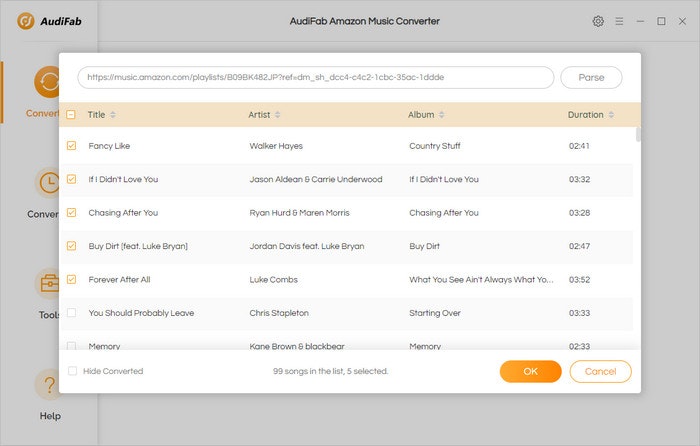Viewport: 700px width, 446px height.
Task: Open the Tools toolbox icon
Action: coord(47,284)
